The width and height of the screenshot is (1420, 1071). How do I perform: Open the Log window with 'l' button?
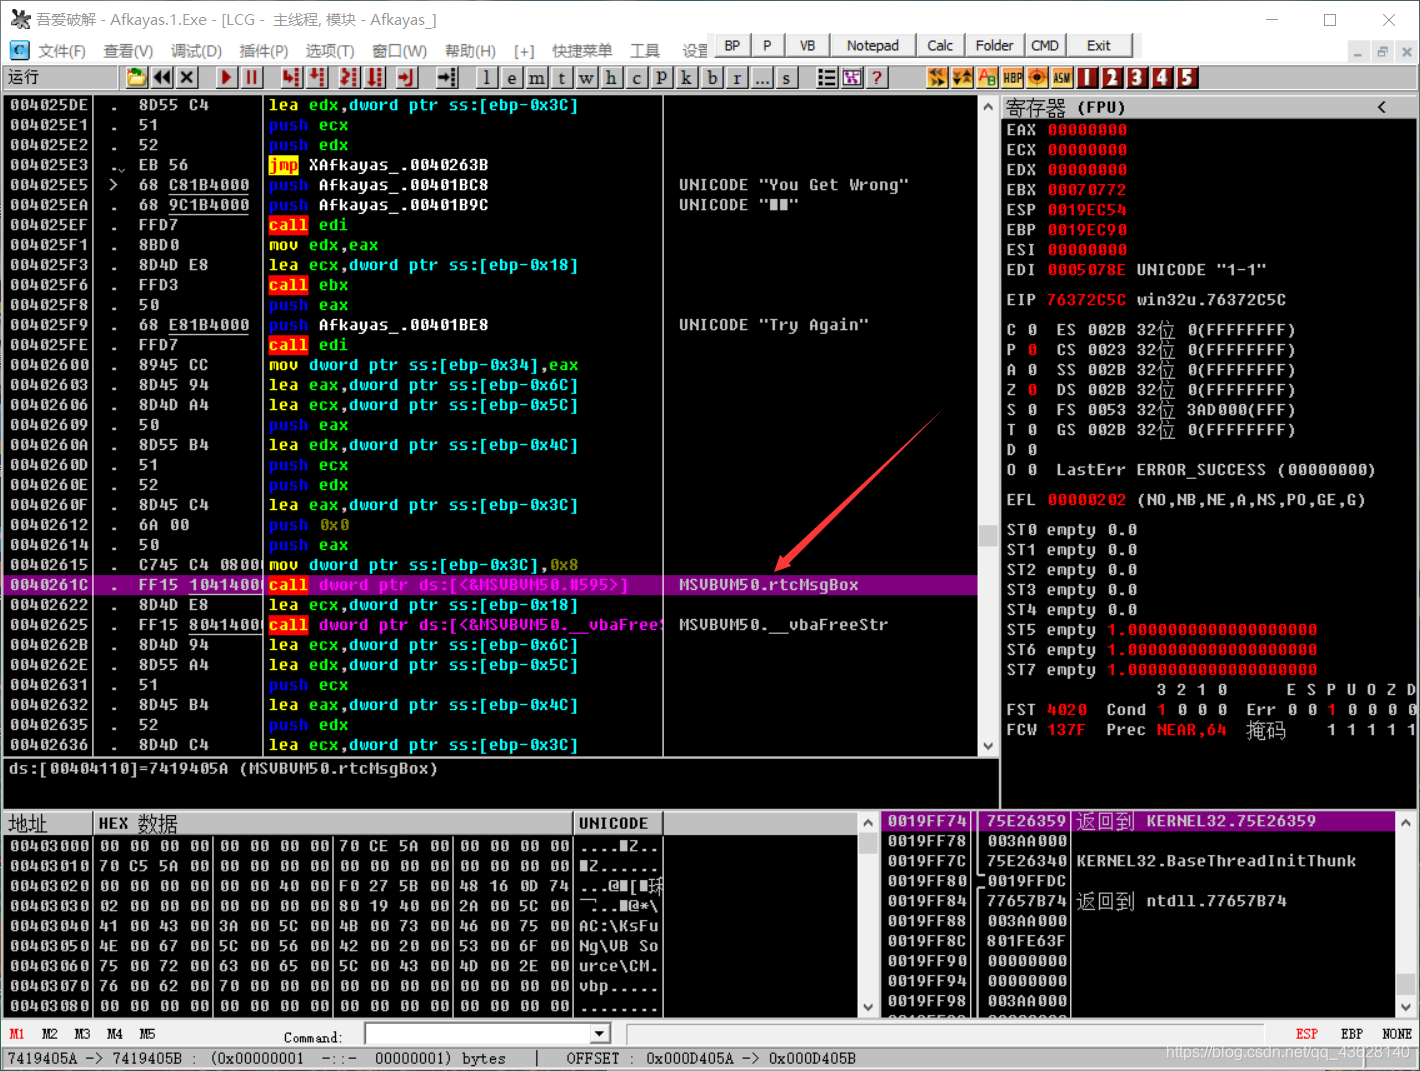coord(486,77)
